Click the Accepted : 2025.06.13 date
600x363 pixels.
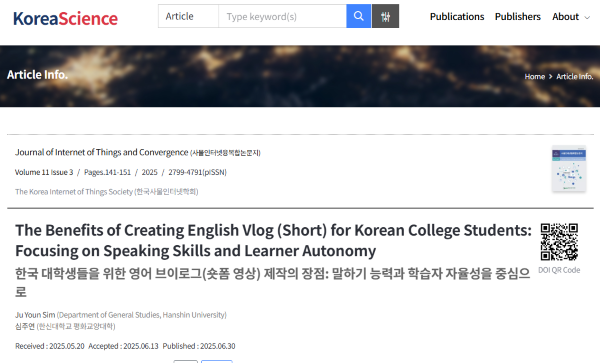coord(123,346)
